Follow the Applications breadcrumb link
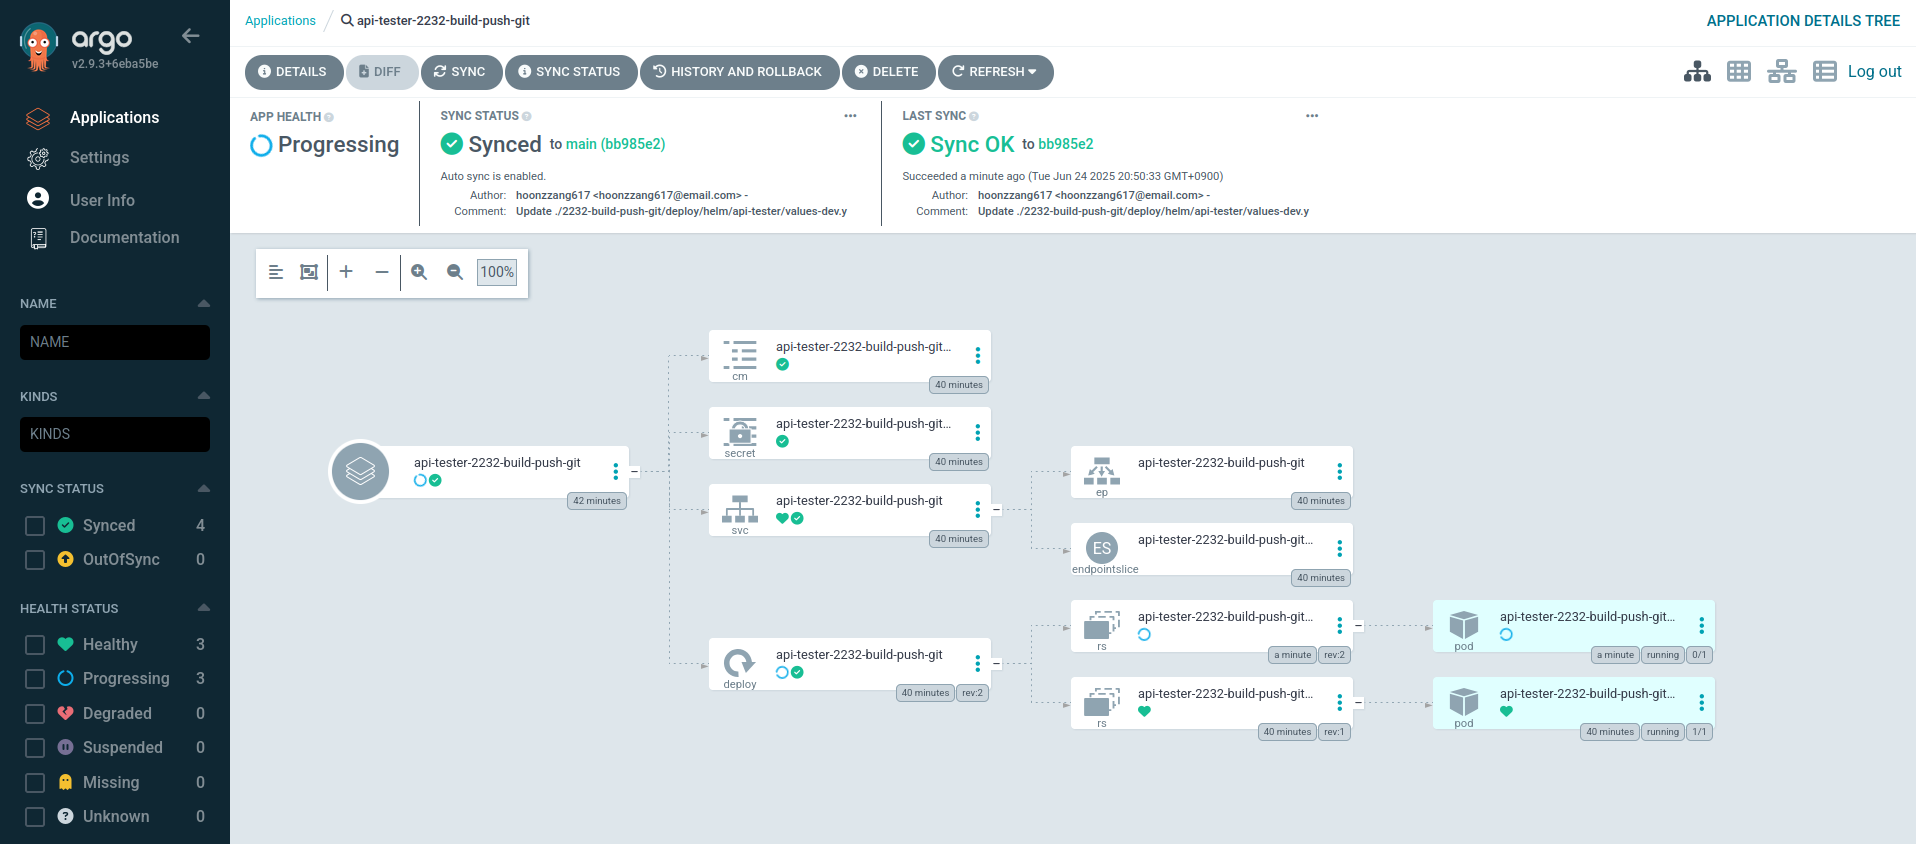 click(280, 21)
